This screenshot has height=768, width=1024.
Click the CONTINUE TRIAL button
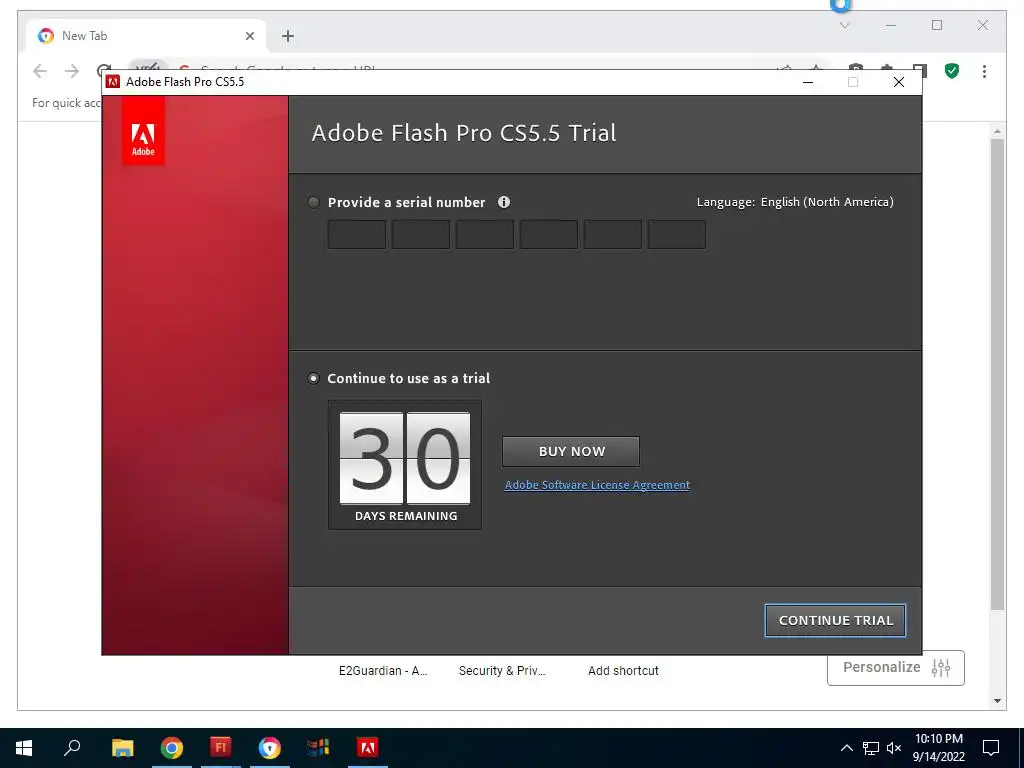(x=835, y=620)
